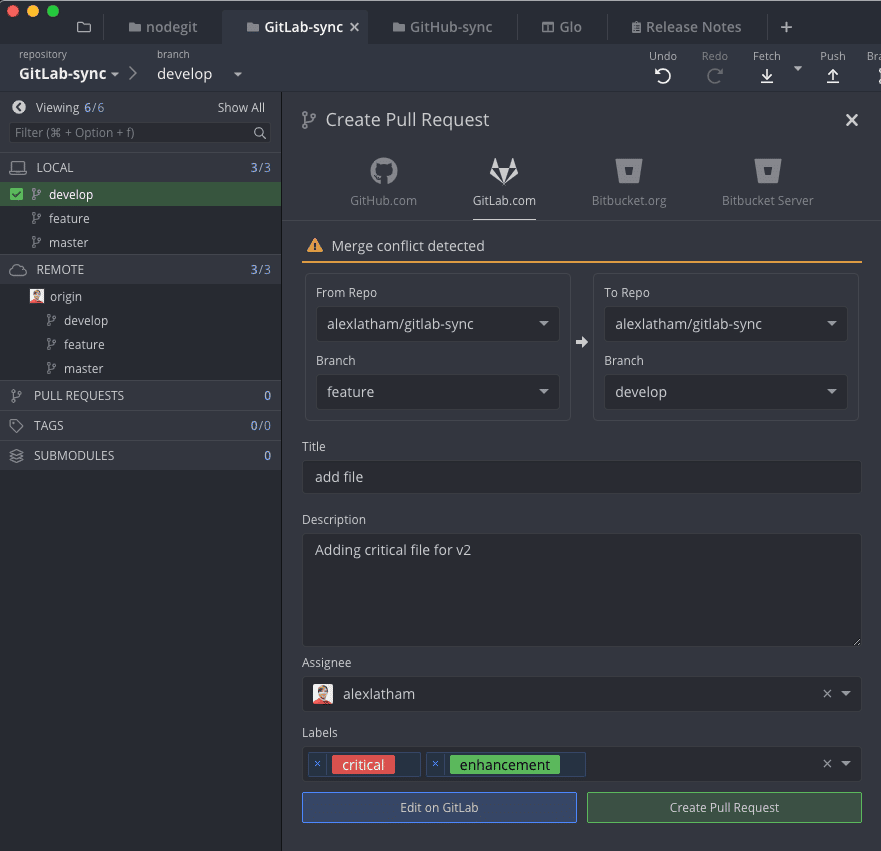
Task: Open the From Repo branch dropdown
Action: (437, 392)
